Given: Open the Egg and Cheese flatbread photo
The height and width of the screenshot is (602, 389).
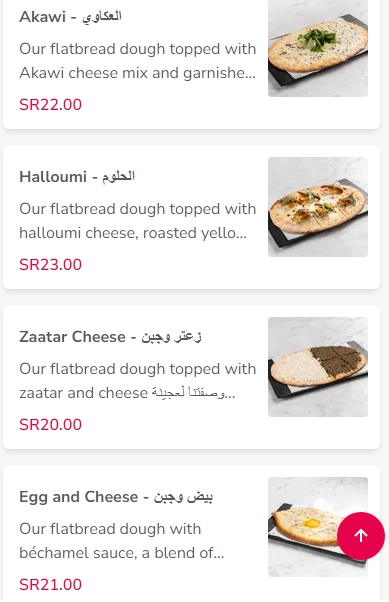Looking at the screenshot, I should point(318,527).
